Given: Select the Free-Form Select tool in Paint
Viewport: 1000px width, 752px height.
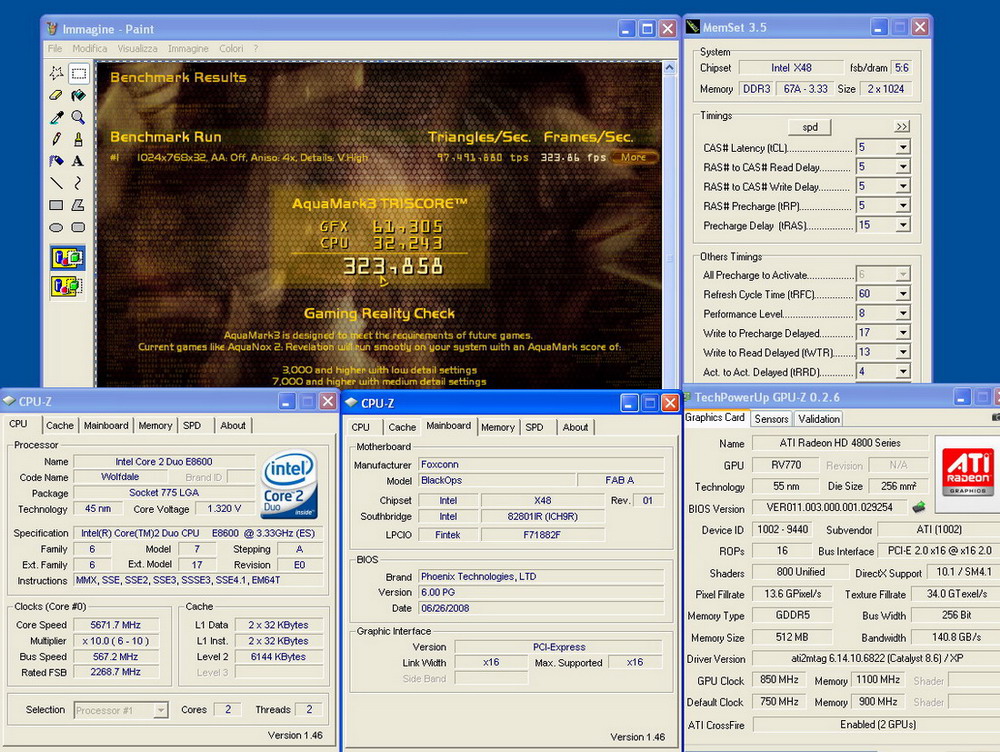Looking at the screenshot, I should tap(56, 73).
